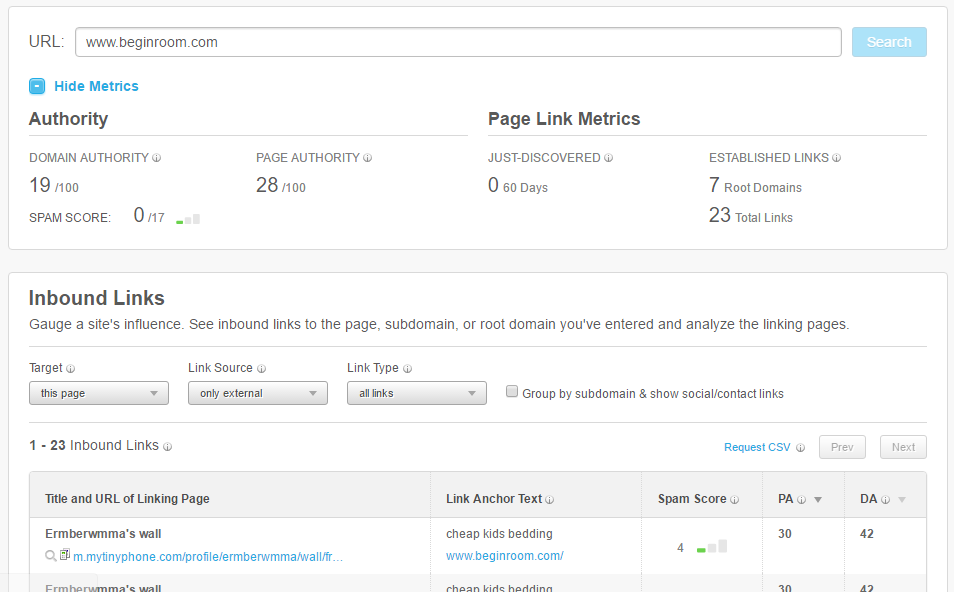Click the Established Links info icon
Image resolution: width=954 pixels, height=592 pixels.
coord(837,158)
